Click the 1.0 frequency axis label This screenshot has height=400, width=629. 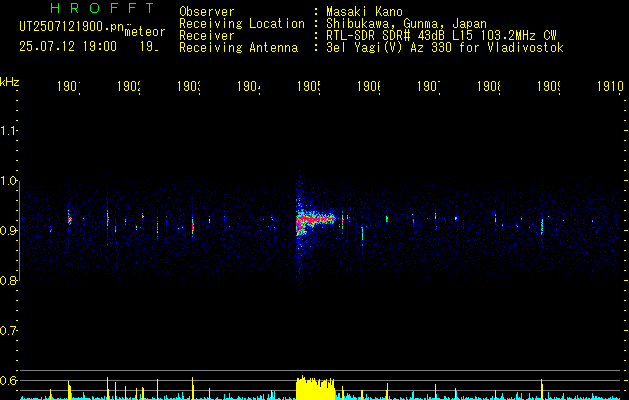[8, 181]
